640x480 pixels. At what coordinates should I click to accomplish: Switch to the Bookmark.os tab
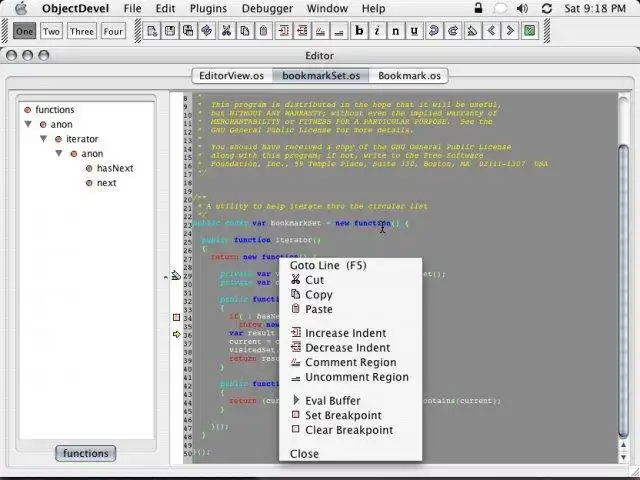tap(409, 76)
